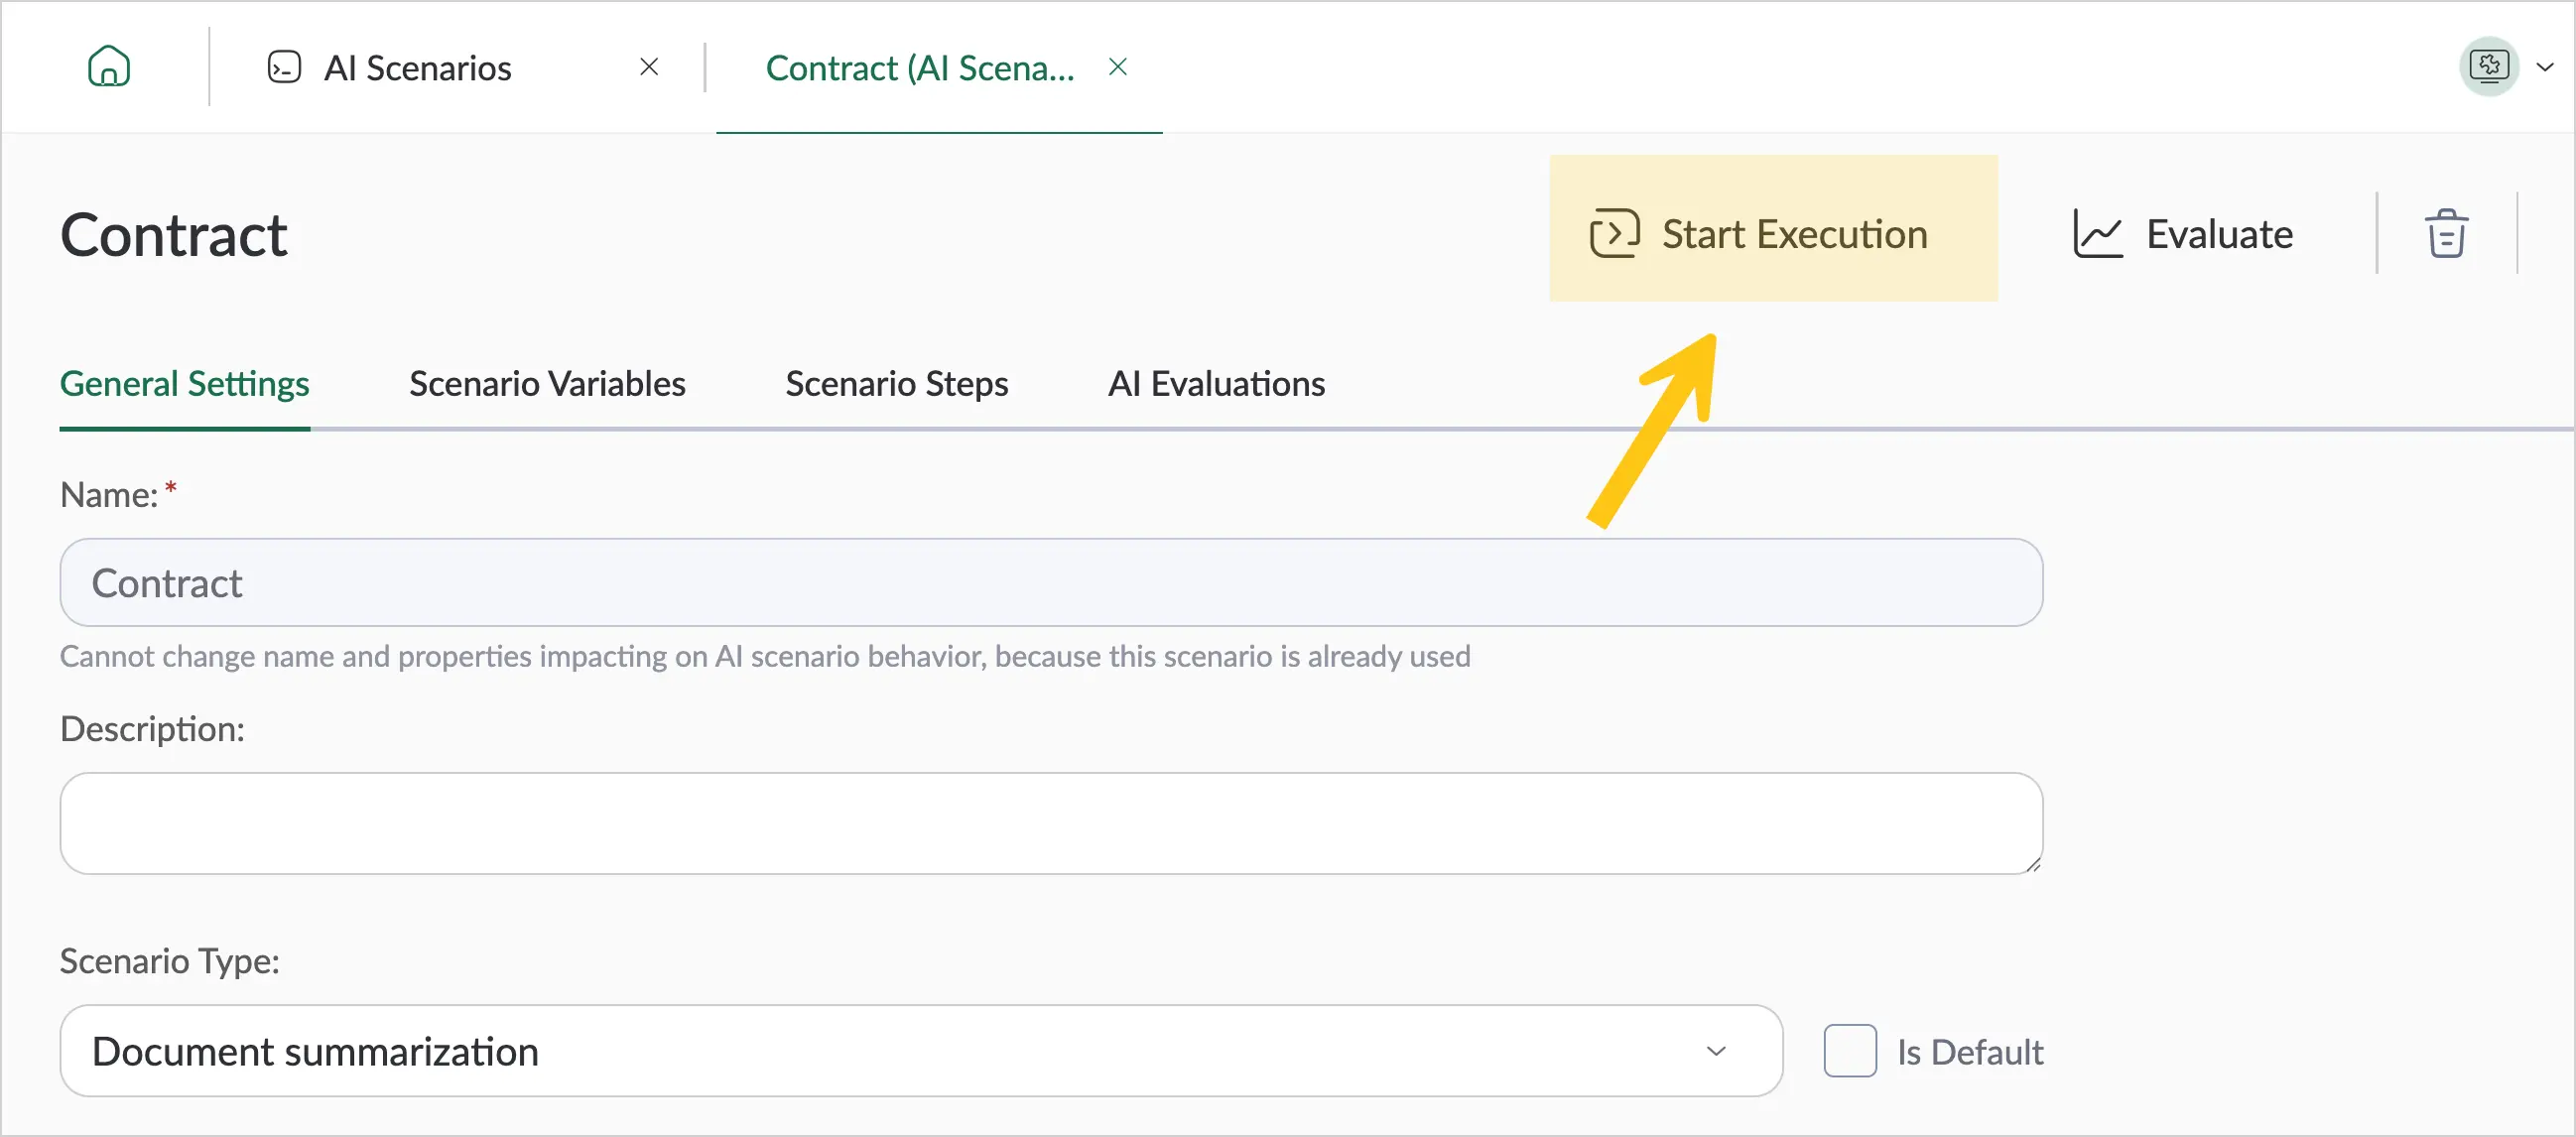2576x1137 pixels.
Task: Click the Evaluate chart icon
Action: (2098, 234)
